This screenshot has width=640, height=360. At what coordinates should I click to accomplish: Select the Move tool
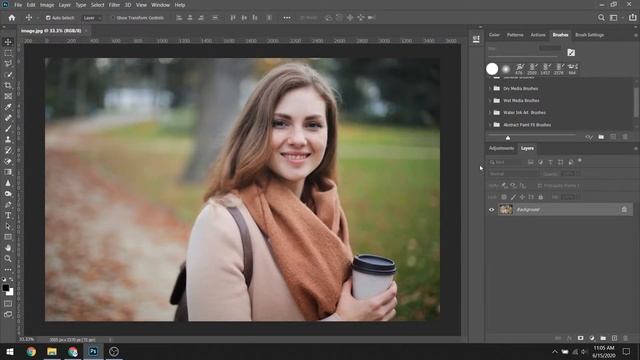pos(8,42)
